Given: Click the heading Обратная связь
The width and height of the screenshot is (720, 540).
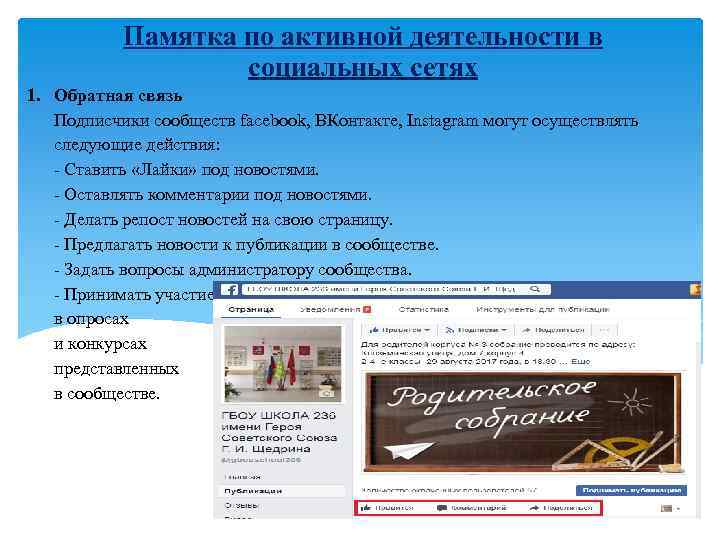Looking at the screenshot, I should click(118, 96).
